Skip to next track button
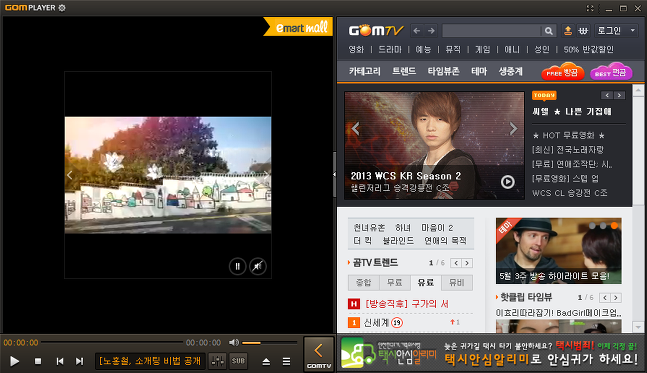 coord(79,361)
